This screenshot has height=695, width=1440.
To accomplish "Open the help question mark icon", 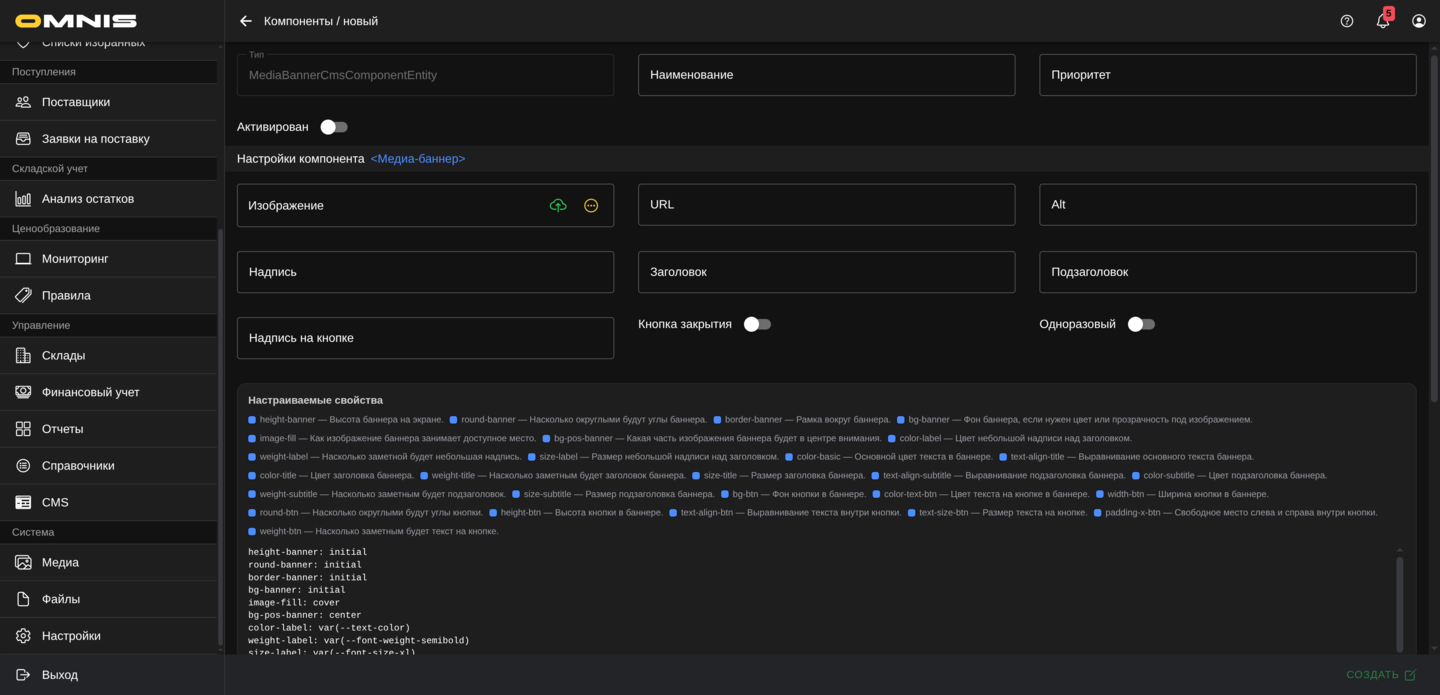I will (1347, 21).
